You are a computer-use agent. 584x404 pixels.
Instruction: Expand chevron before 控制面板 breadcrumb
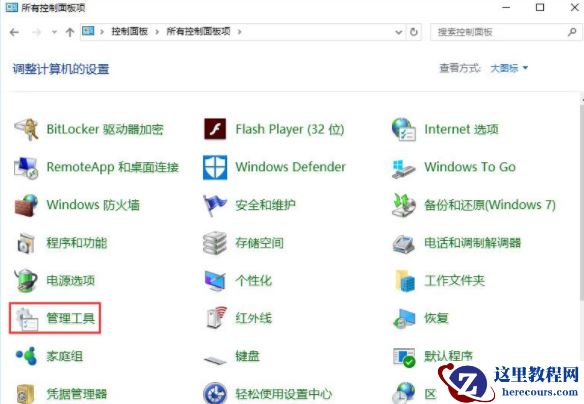click(101, 32)
